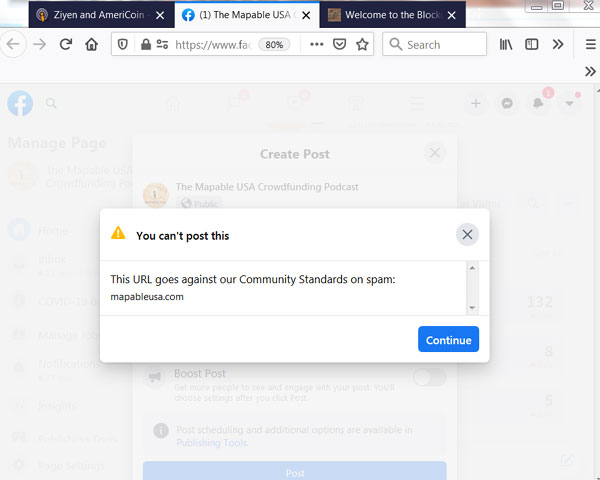Click the browser forward arrow
This screenshot has width=600, height=480.
40,44
